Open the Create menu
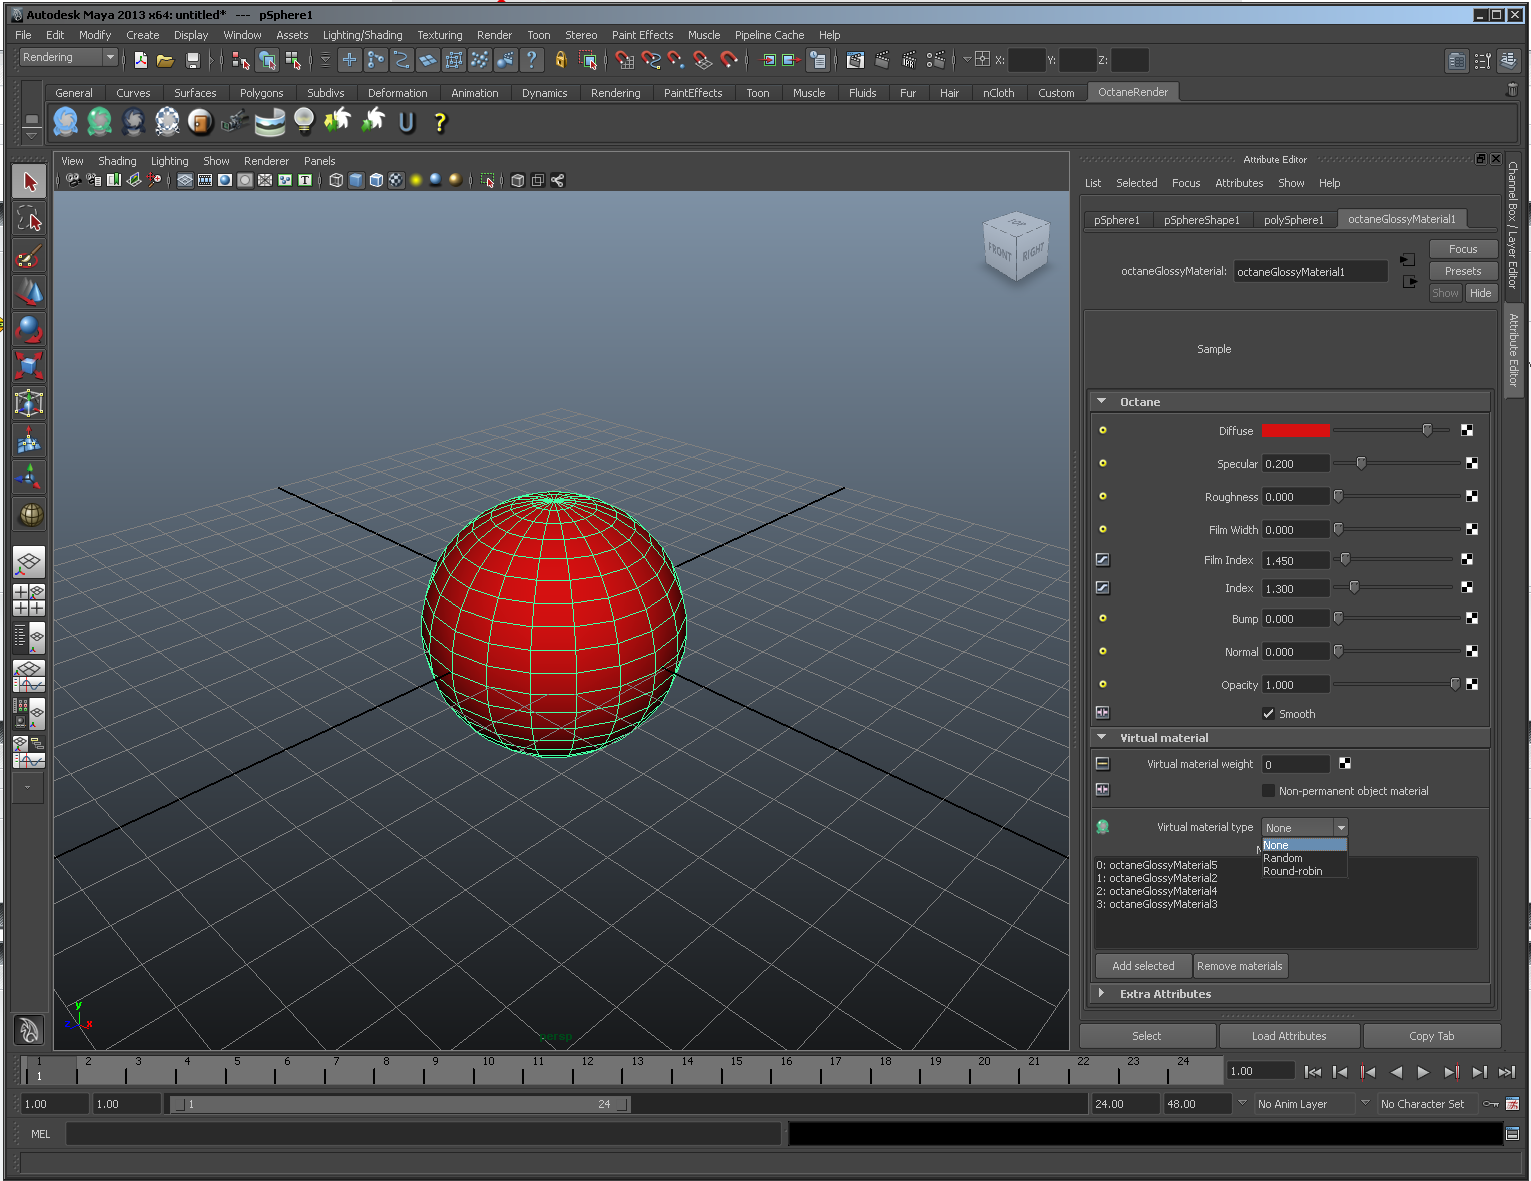 click(x=142, y=35)
